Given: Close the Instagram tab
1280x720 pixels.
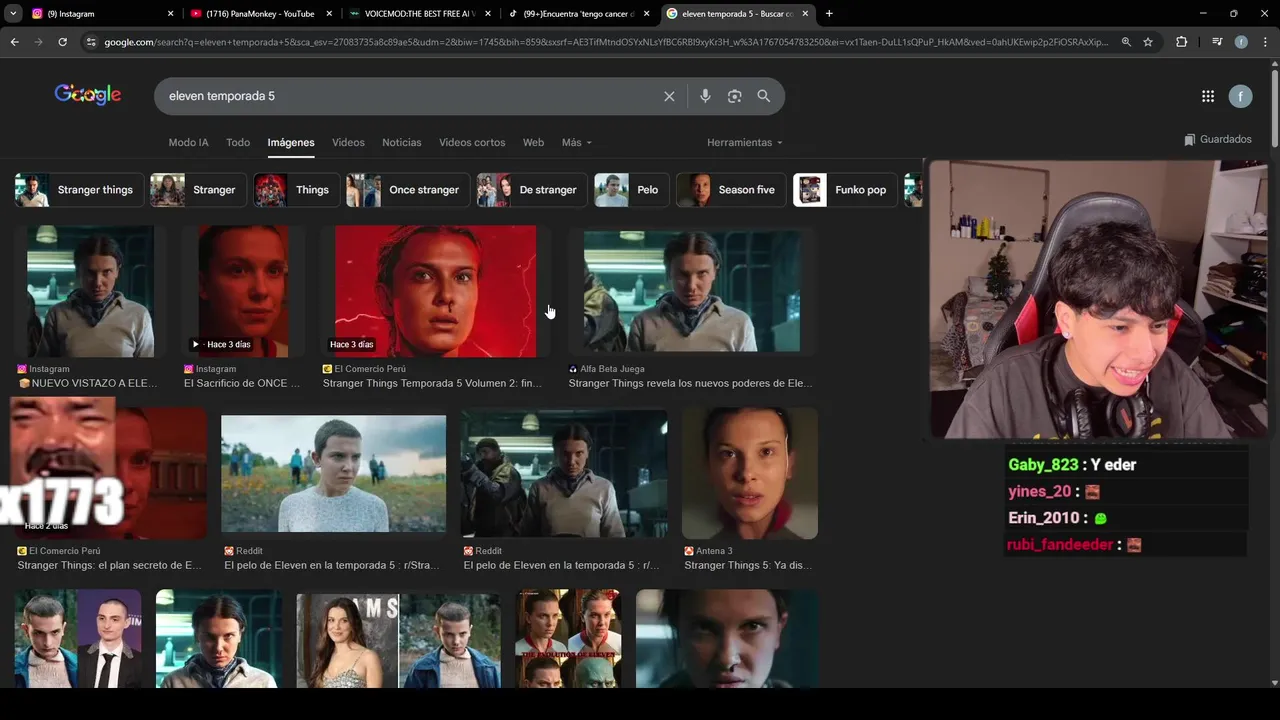Looking at the screenshot, I should [x=170, y=14].
